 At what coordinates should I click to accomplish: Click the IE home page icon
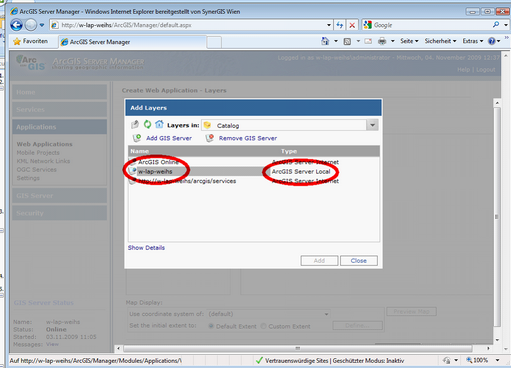tap(325, 41)
